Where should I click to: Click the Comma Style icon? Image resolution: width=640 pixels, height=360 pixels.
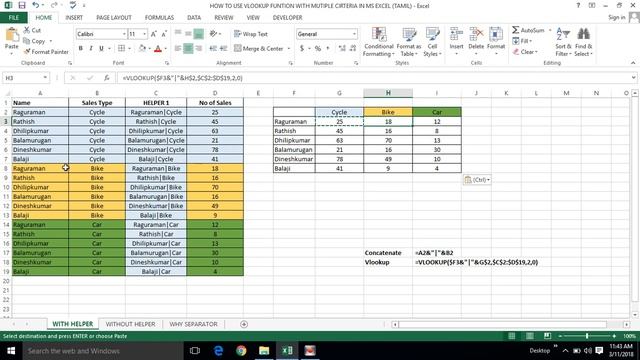327,49
